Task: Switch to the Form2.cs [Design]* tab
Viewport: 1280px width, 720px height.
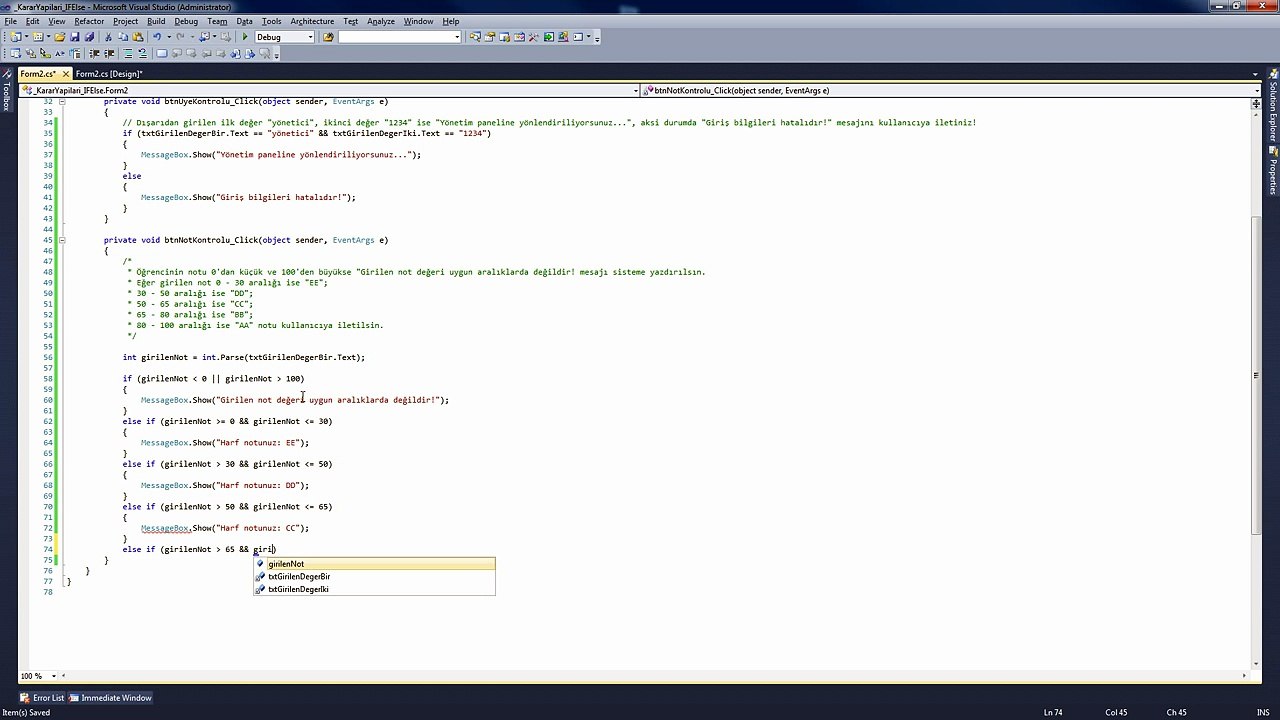Action: [x=109, y=74]
